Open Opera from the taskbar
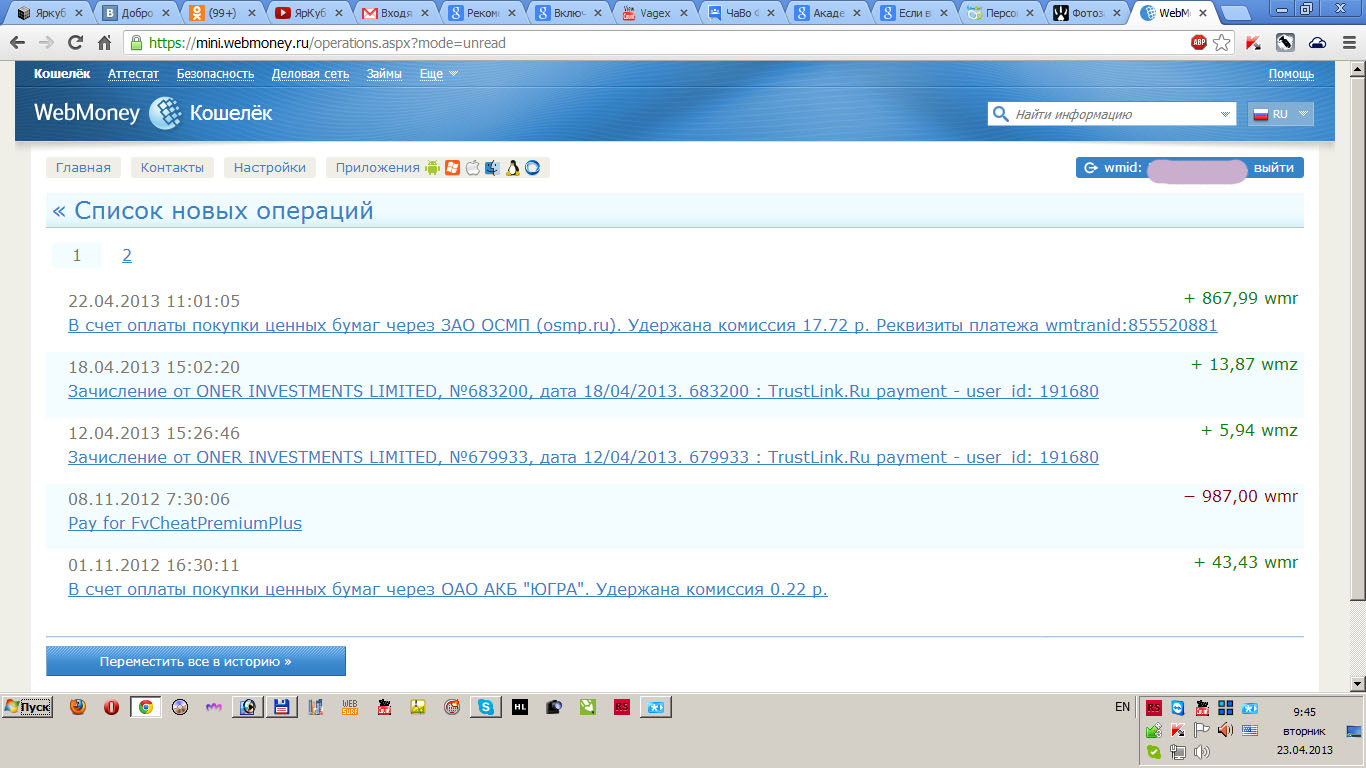The image size is (1366, 768). point(112,707)
